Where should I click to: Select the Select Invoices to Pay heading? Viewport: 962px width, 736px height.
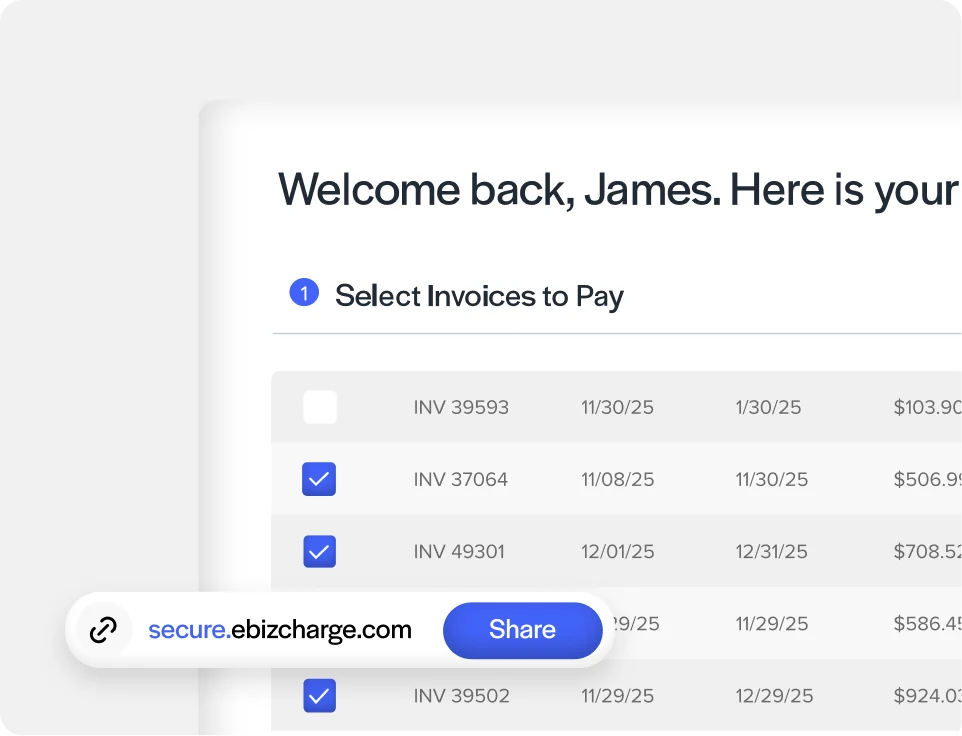[x=479, y=296]
